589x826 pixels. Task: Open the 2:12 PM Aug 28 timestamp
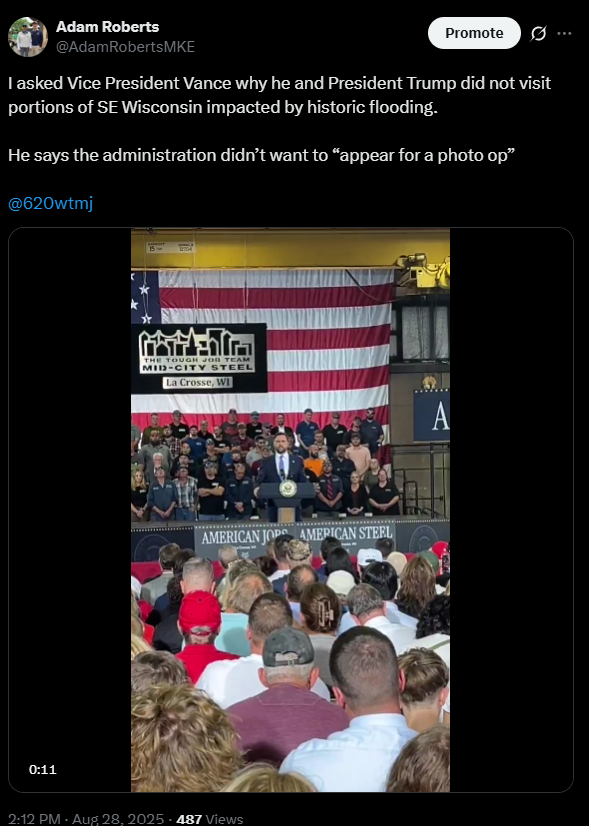tap(86, 819)
